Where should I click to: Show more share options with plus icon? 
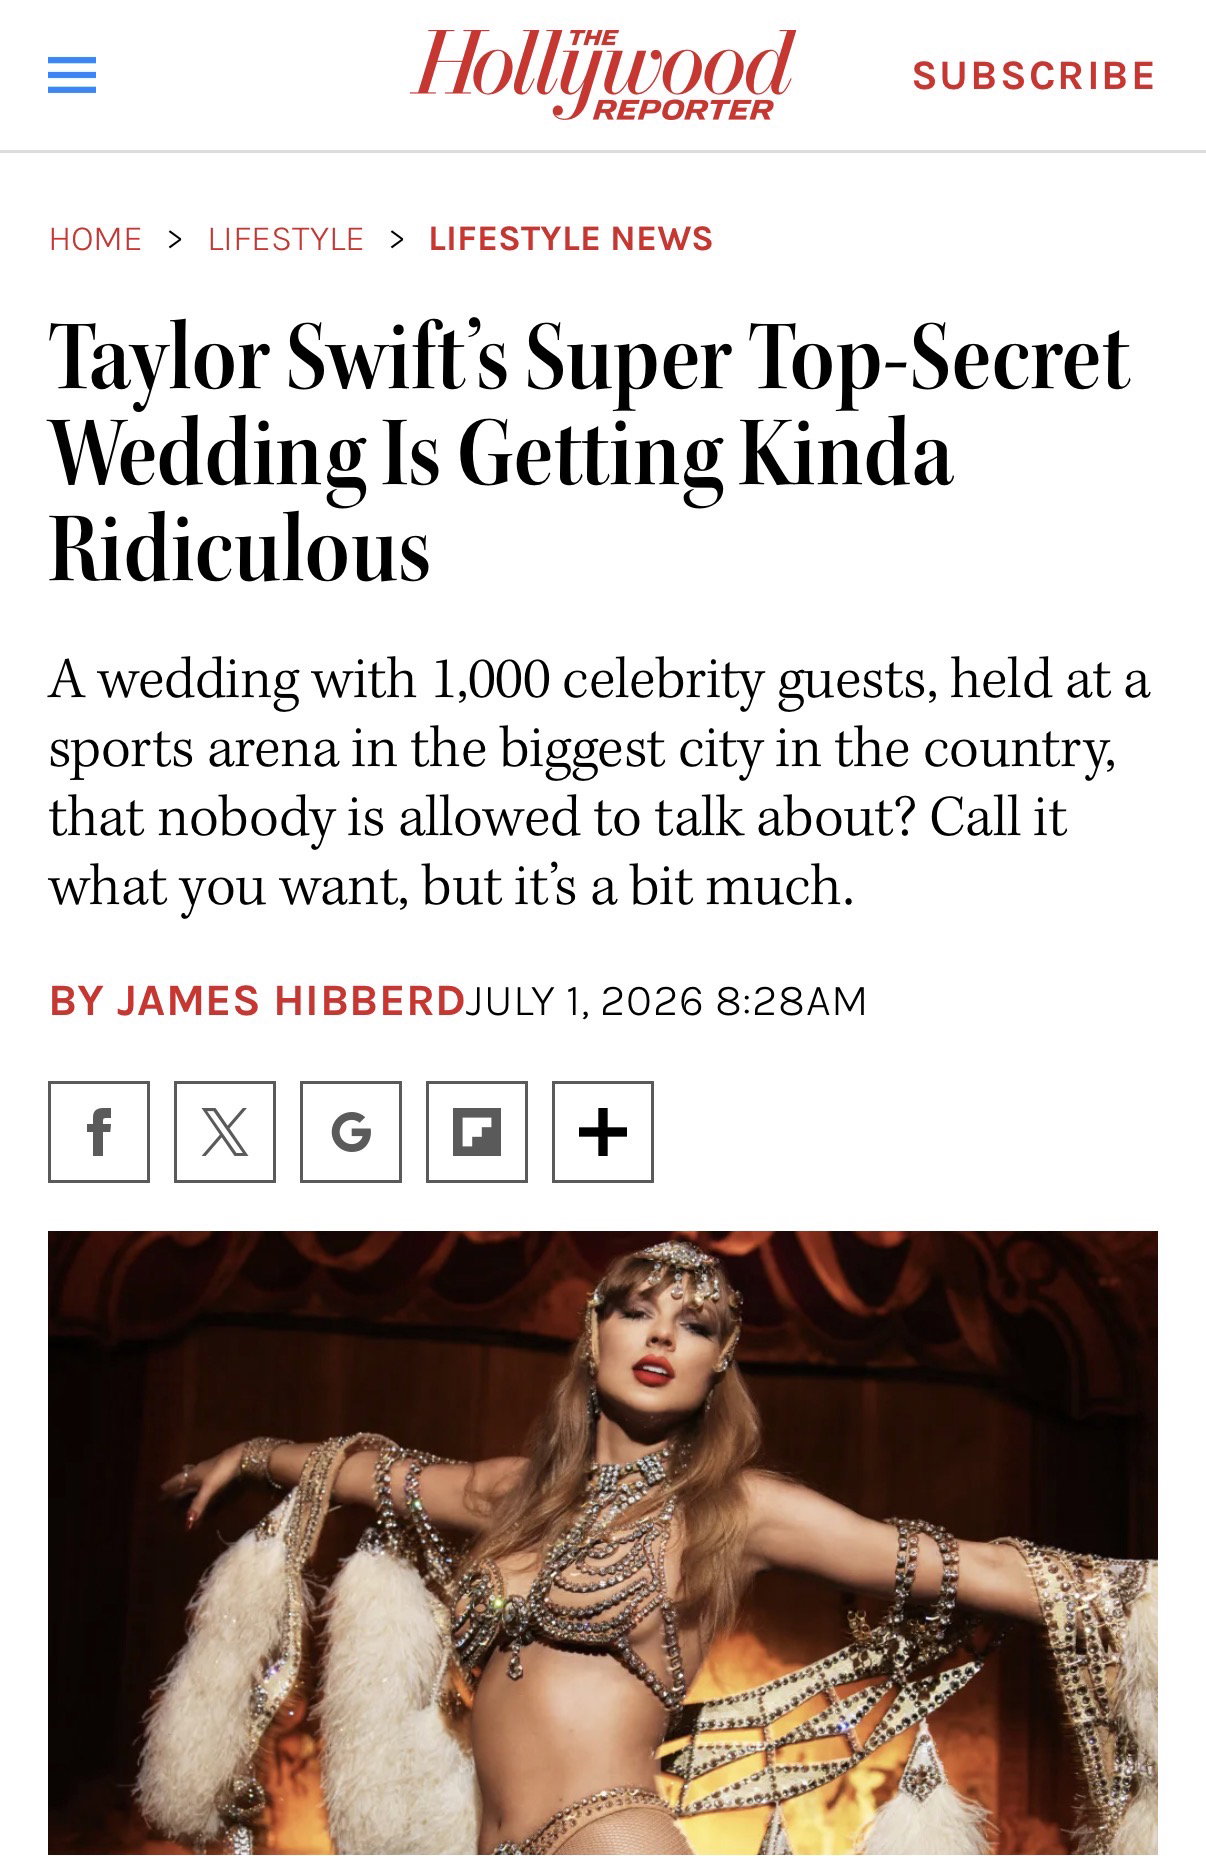(x=603, y=1132)
